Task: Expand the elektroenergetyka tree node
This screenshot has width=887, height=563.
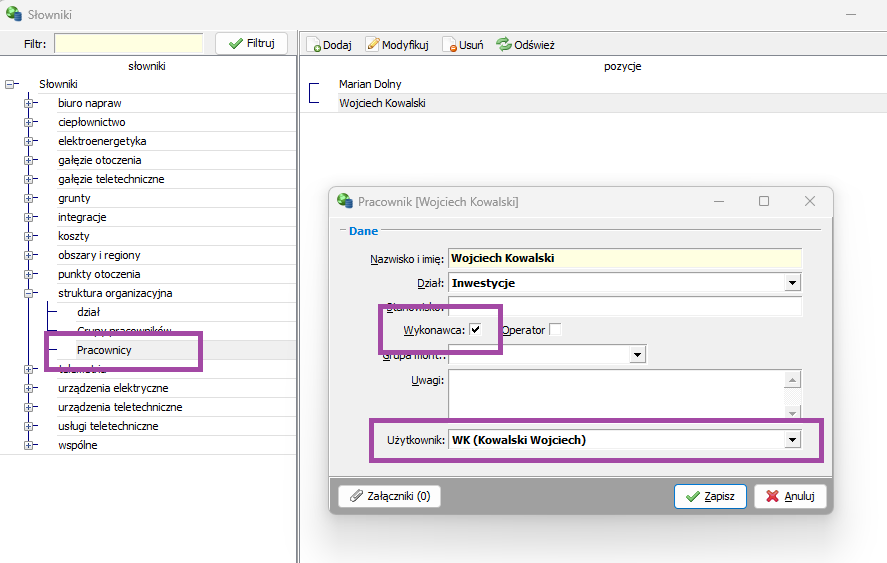Action: pos(29,141)
